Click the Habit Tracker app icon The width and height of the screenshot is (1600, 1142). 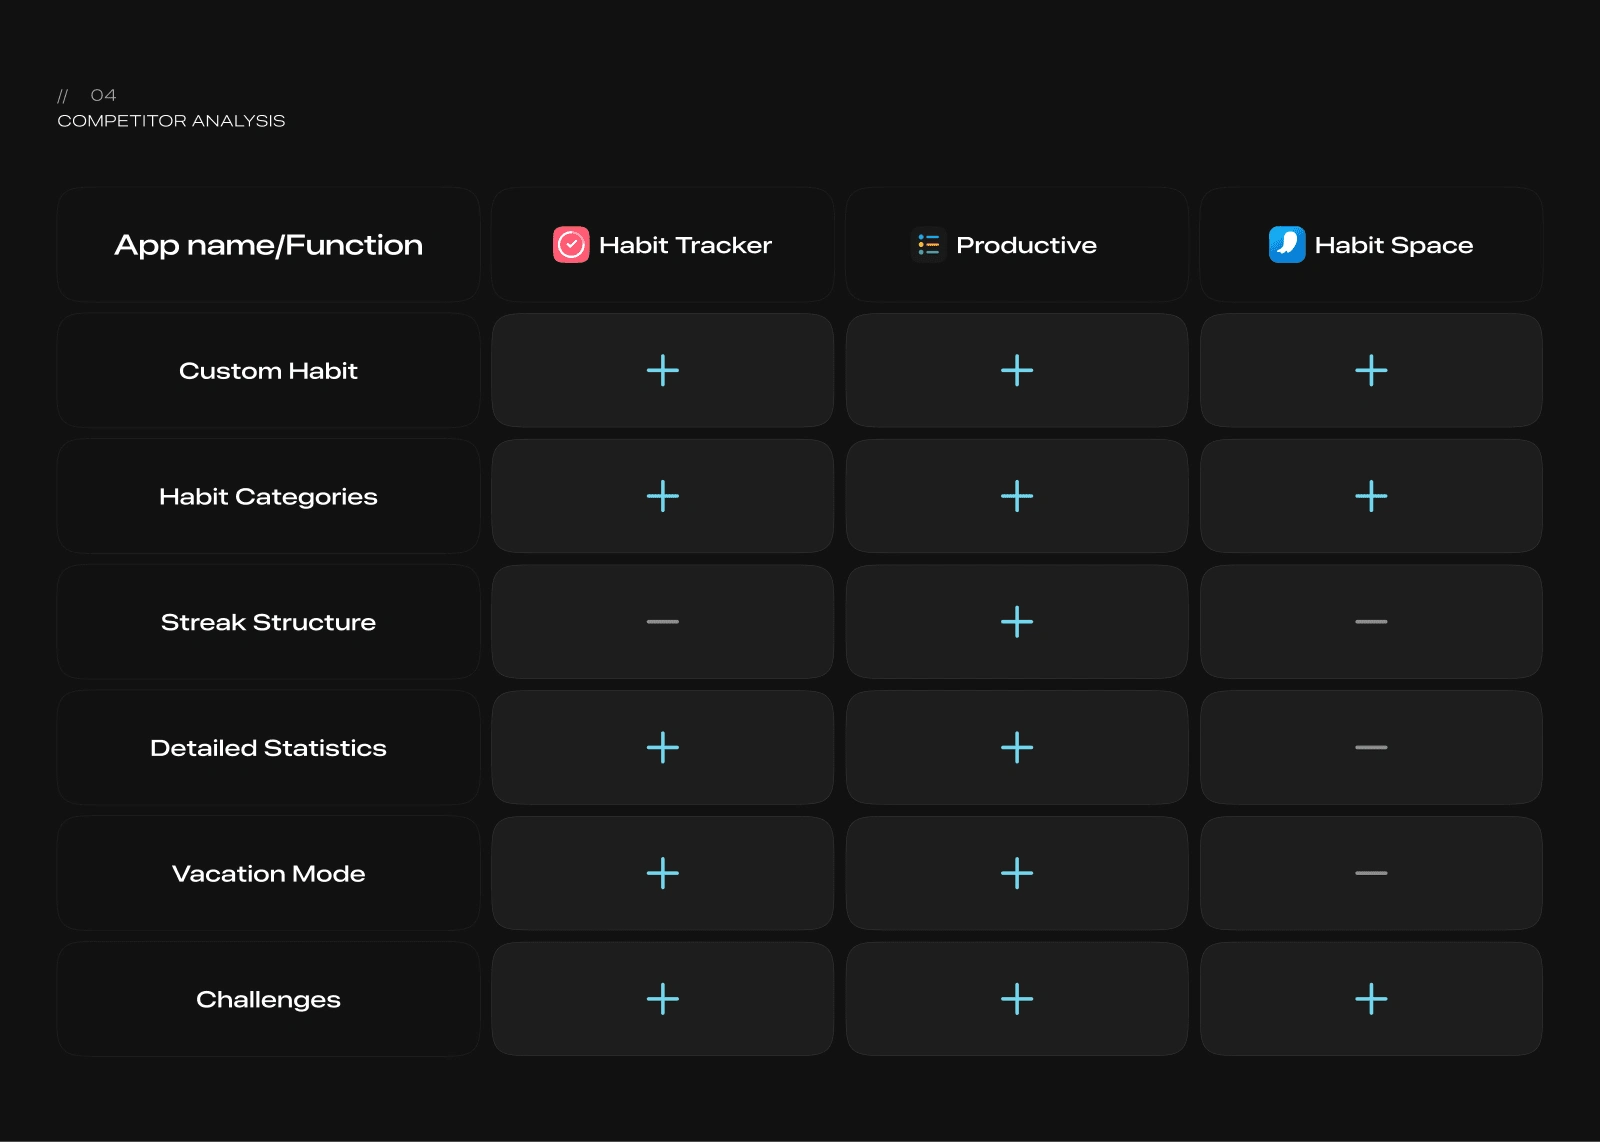(x=571, y=245)
